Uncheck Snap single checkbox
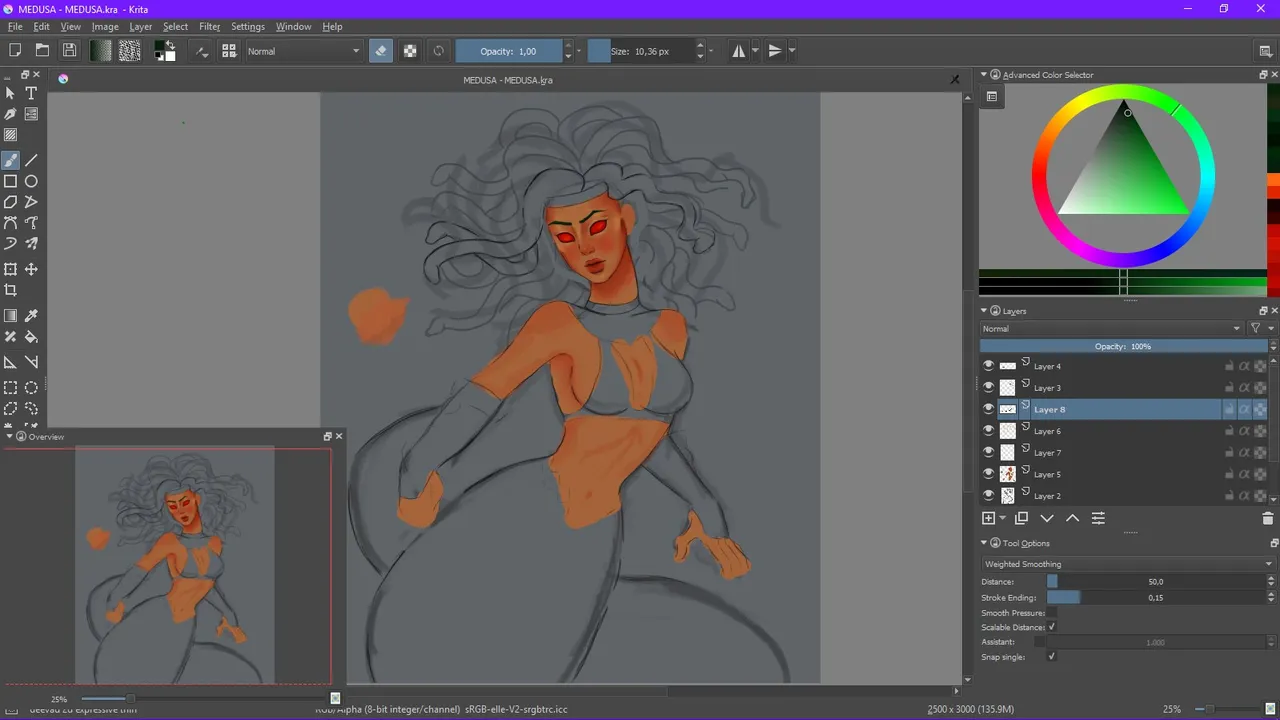The image size is (1280, 720). [x=1052, y=656]
